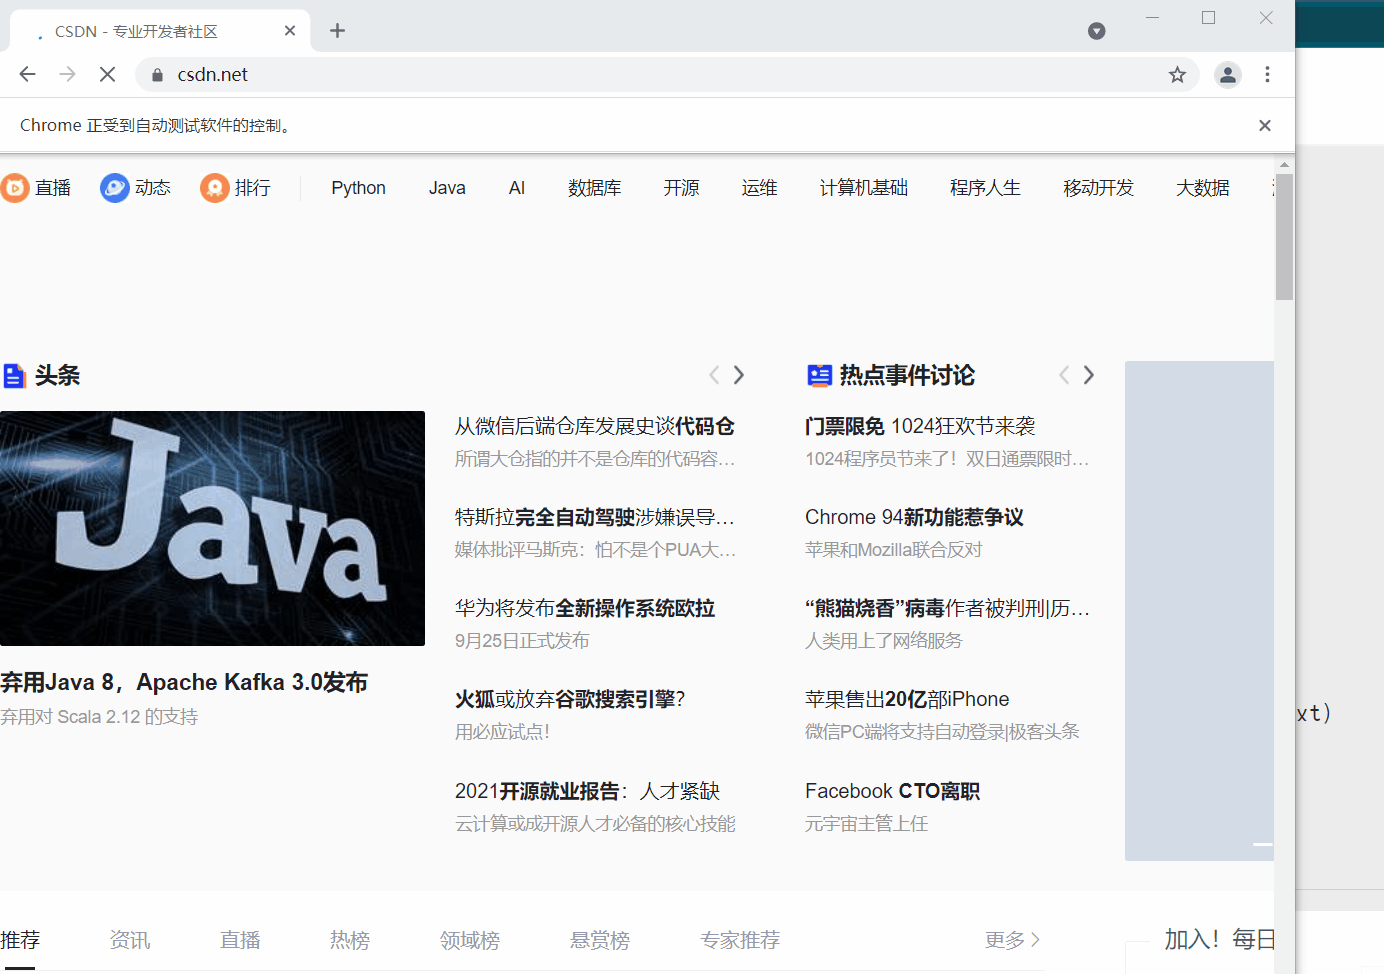Click the left arrow beside 热点事件讨论
Image resolution: width=1384 pixels, height=974 pixels.
[1064, 374]
